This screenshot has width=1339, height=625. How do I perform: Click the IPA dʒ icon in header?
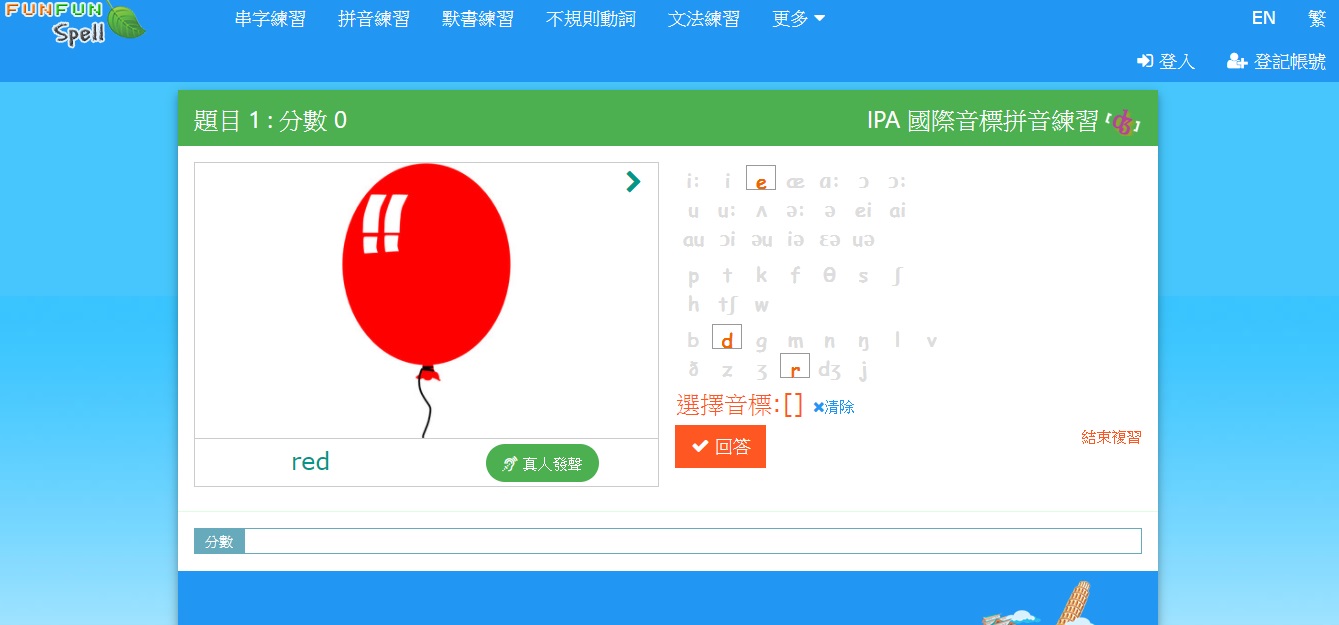[1123, 122]
